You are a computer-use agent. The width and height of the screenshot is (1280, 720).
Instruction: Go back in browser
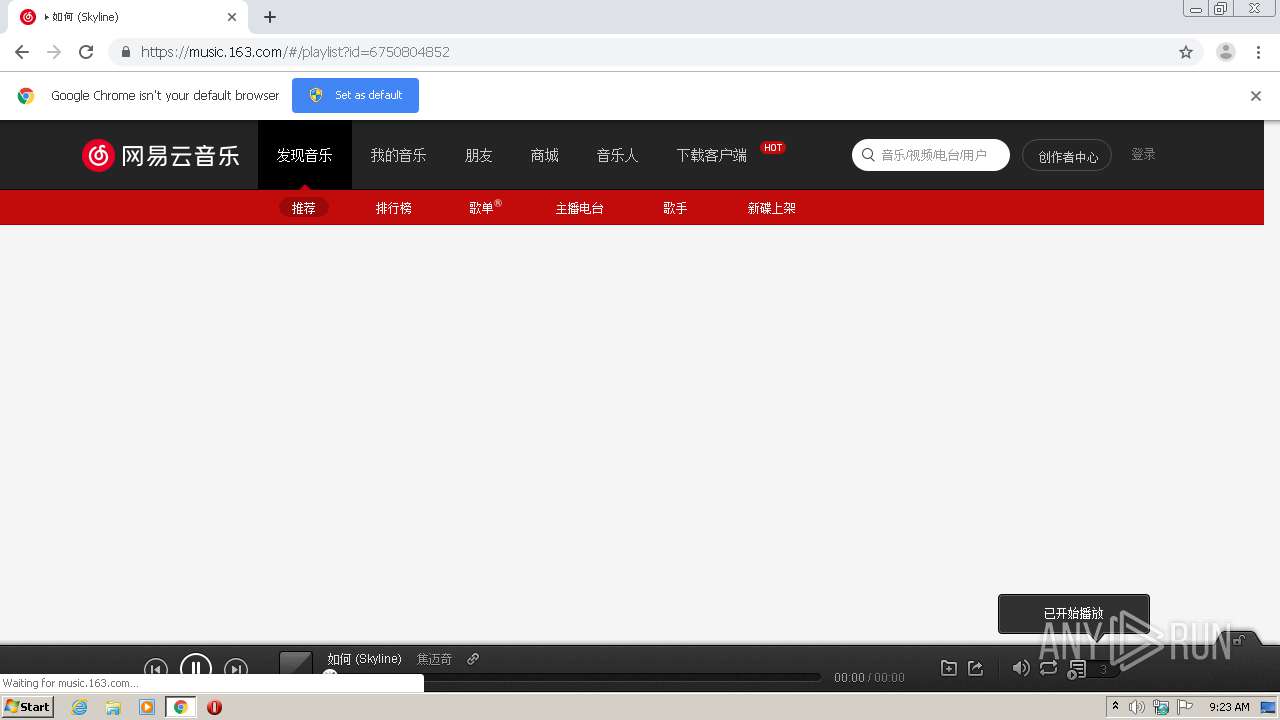[x=22, y=52]
